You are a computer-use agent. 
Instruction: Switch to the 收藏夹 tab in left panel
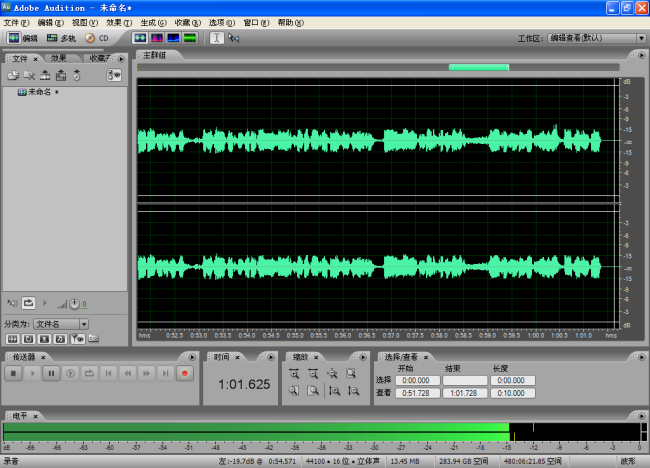pyautogui.click(x=99, y=58)
